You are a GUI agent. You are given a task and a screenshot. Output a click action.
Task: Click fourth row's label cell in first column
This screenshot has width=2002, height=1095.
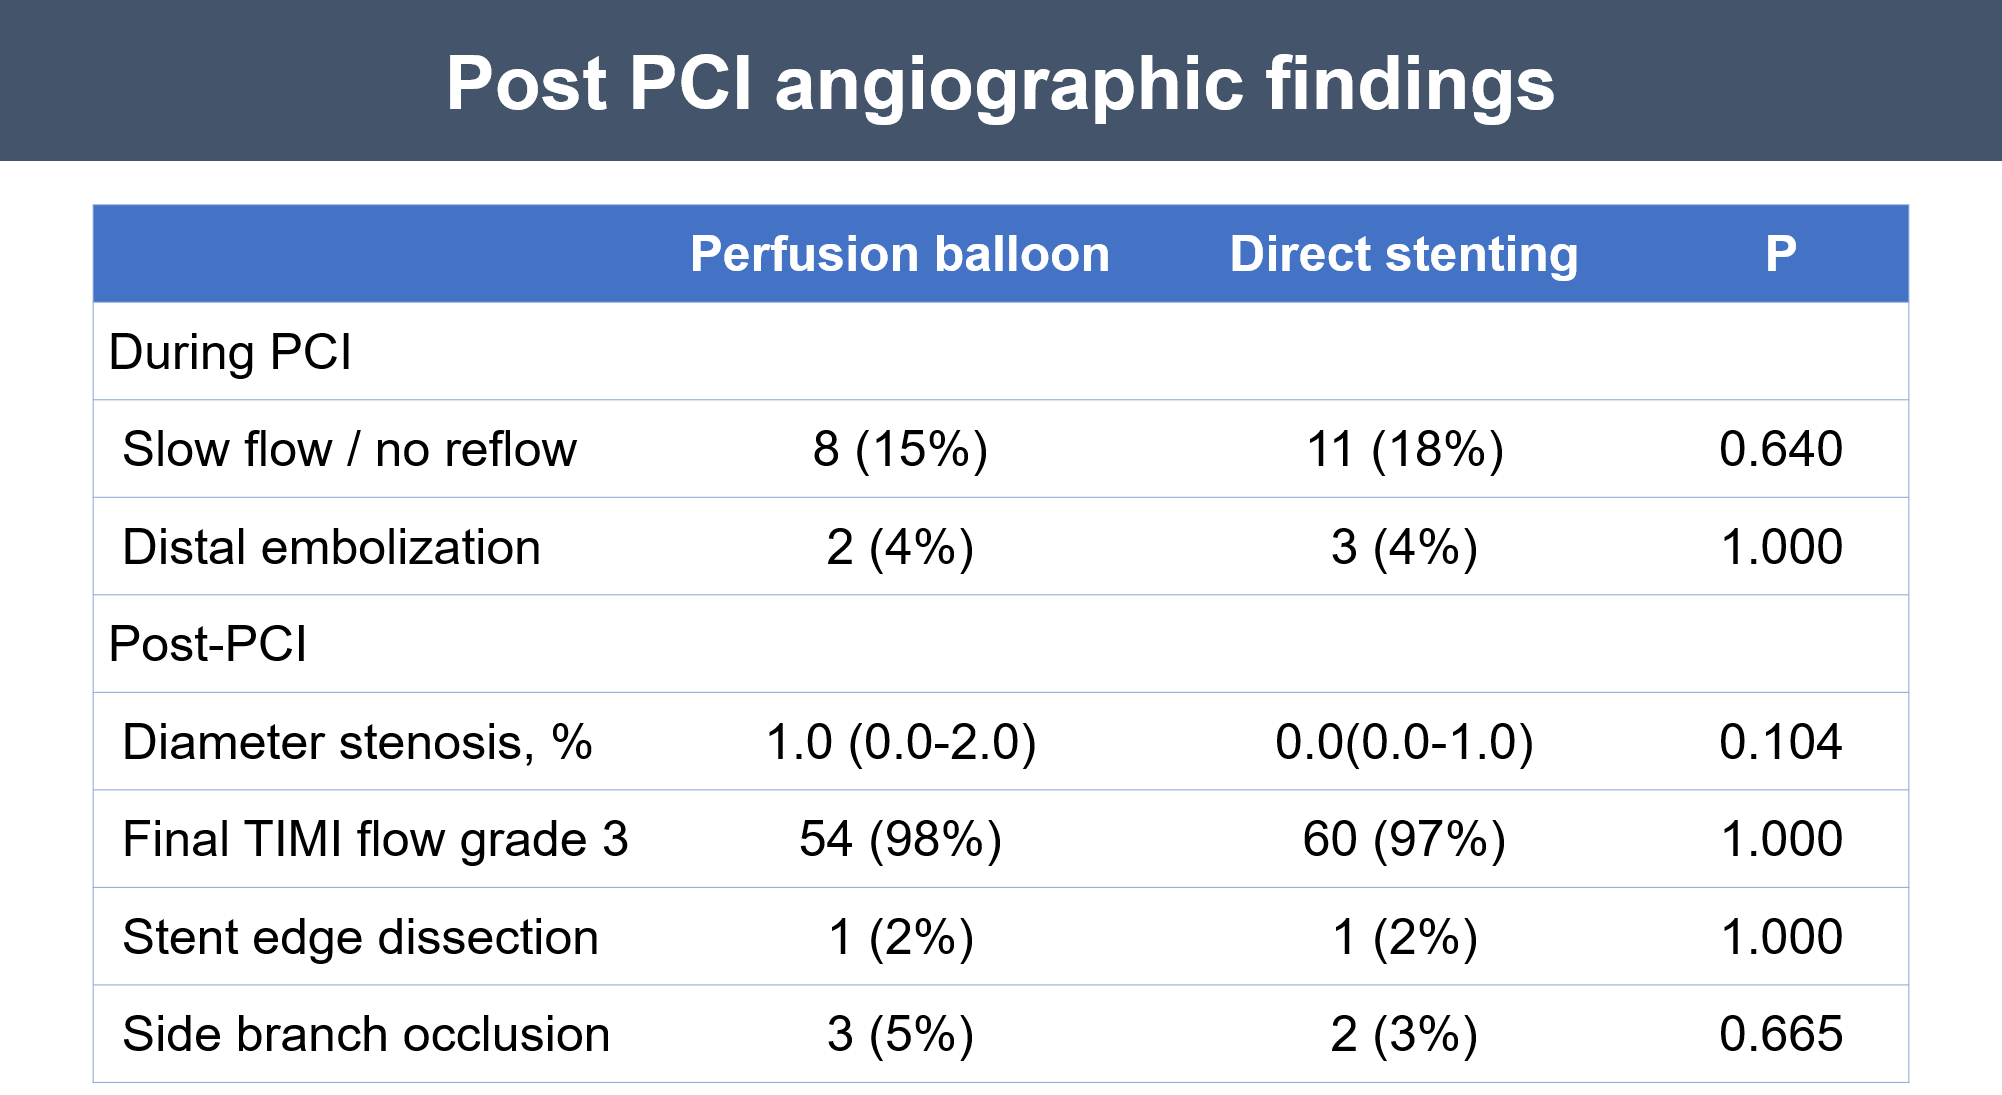click(x=370, y=644)
